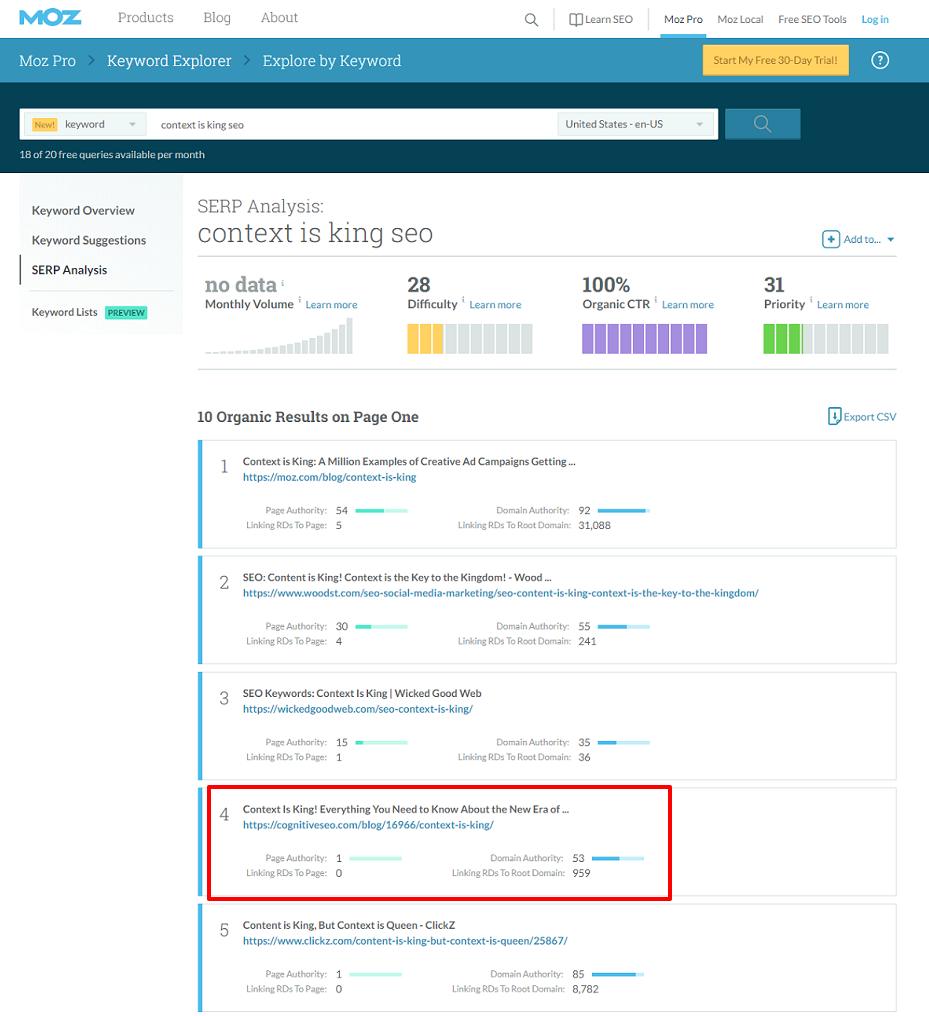Run search with the magnifier button
The image size is (929, 1016).
pos(763,124)
